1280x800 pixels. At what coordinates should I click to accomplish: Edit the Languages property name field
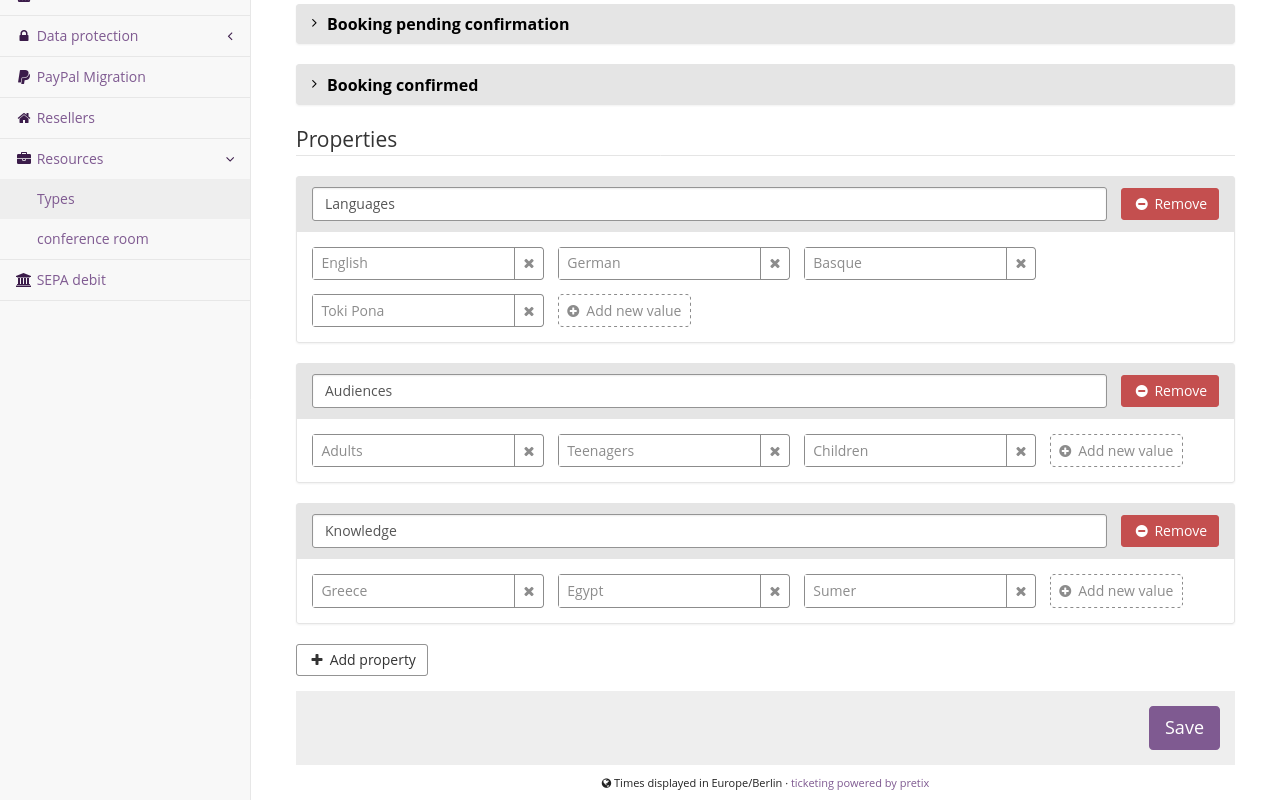click(709, 204)
